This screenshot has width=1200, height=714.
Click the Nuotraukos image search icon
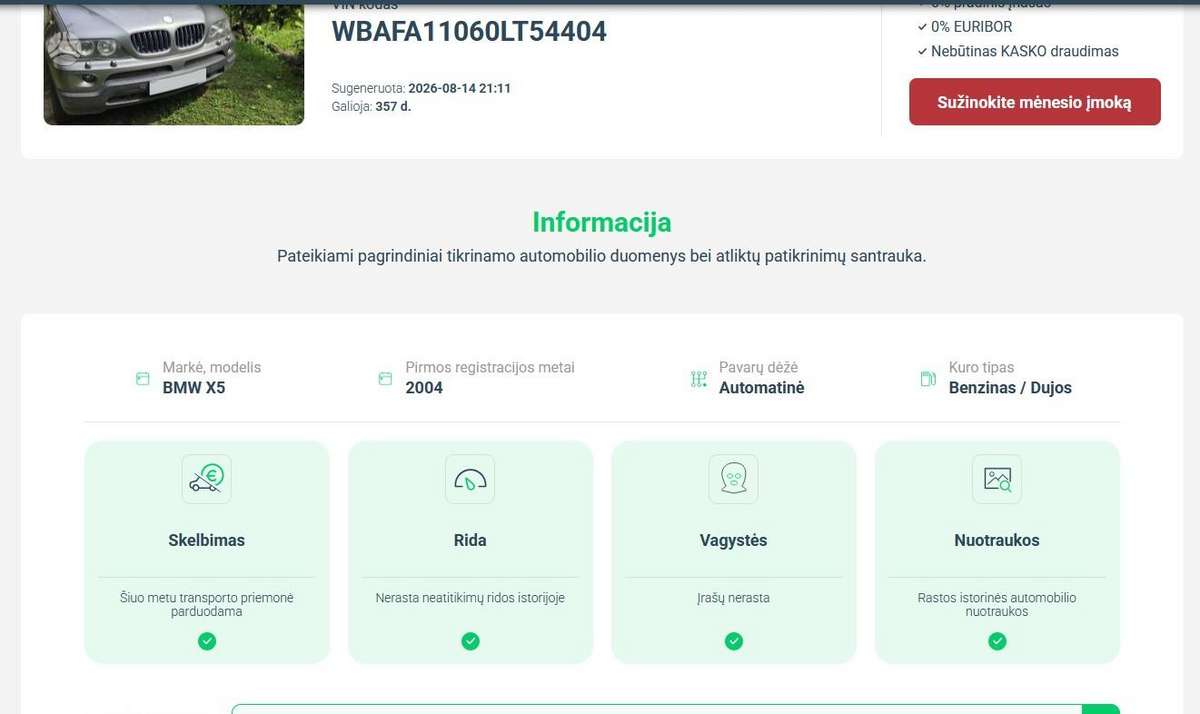[x=997, y=479]
